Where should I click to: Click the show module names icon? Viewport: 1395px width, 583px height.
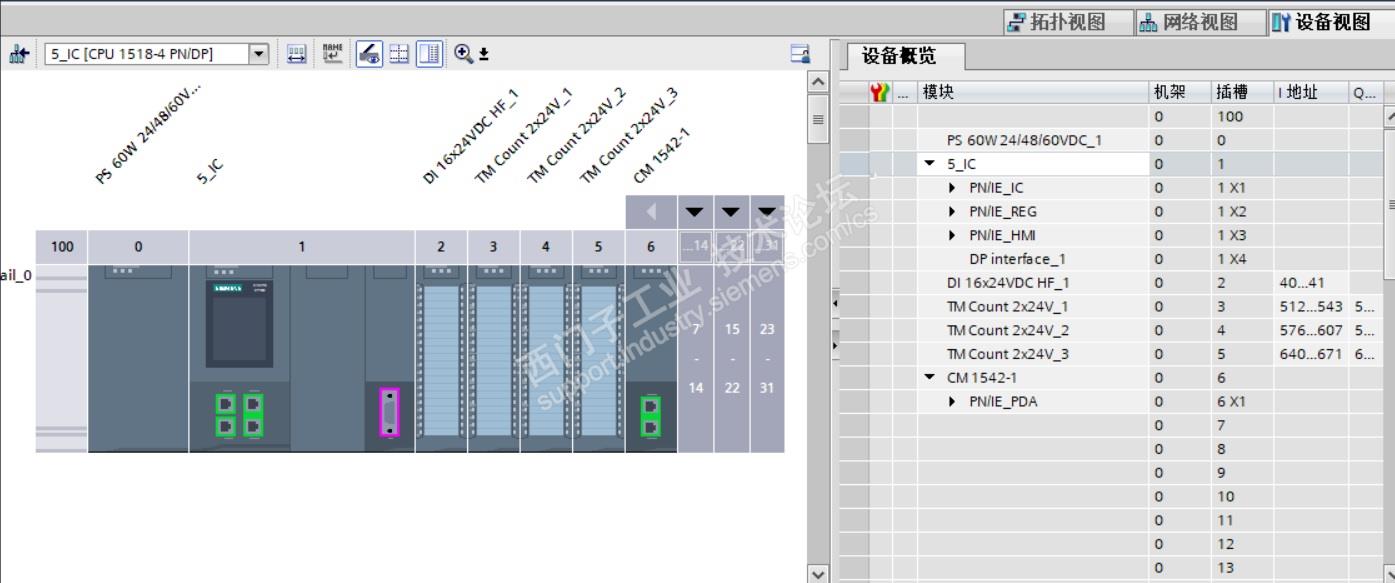[333, 54]
